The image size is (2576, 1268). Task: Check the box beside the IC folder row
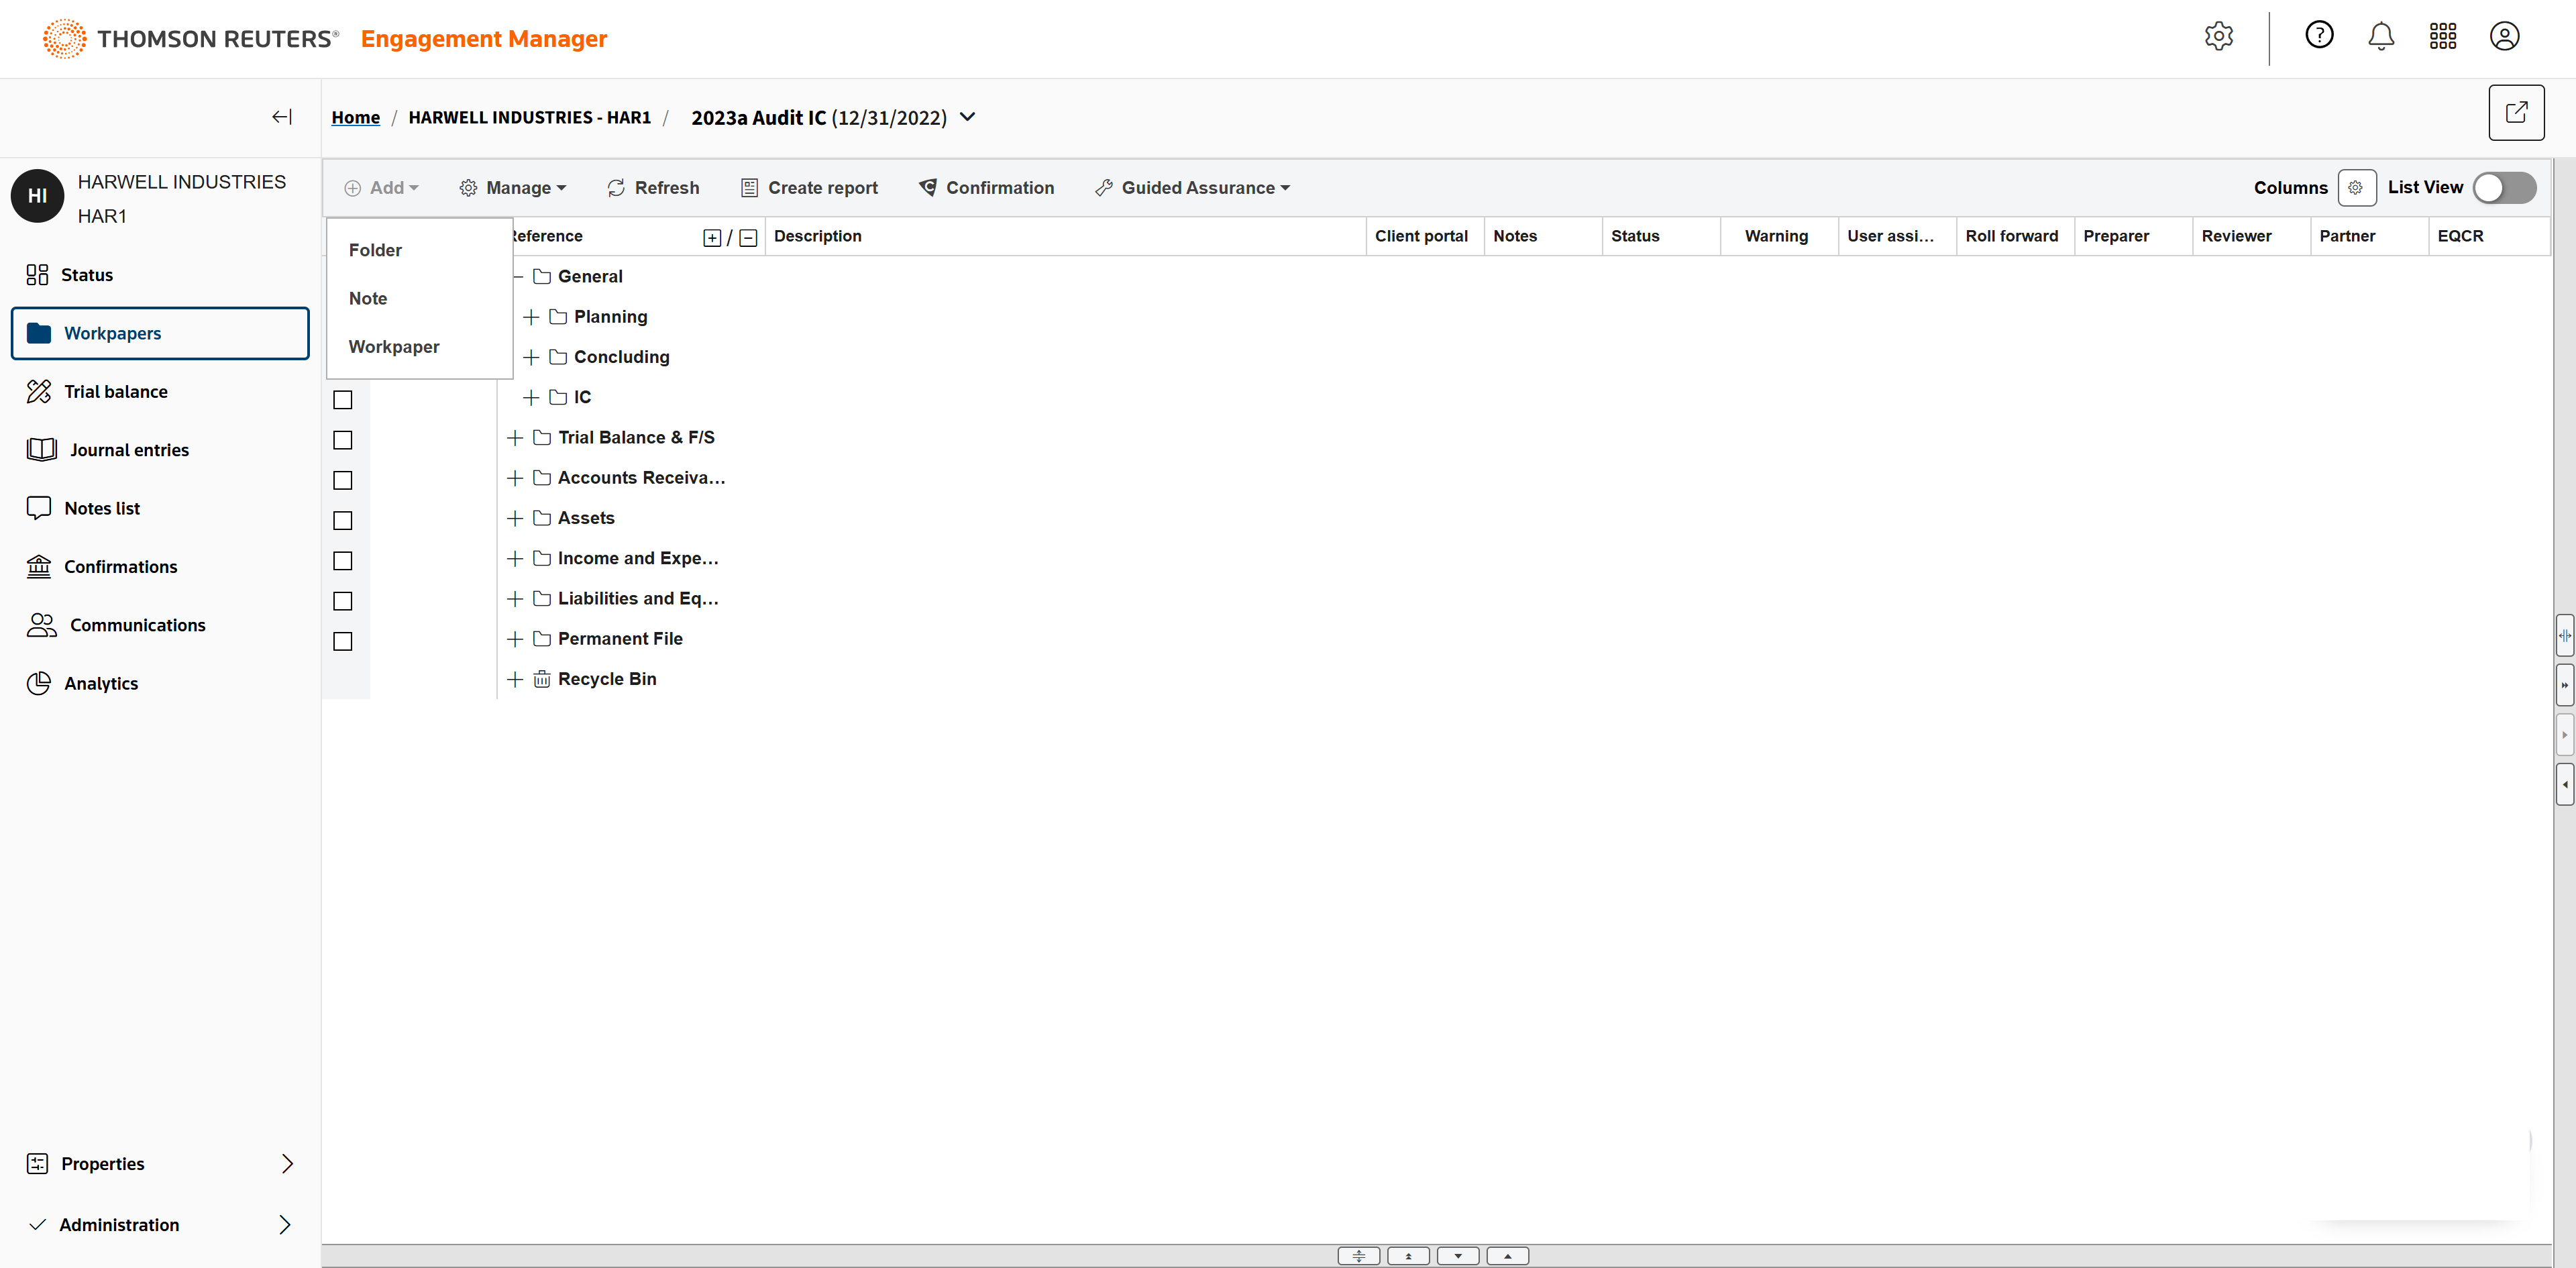(343, 400)
